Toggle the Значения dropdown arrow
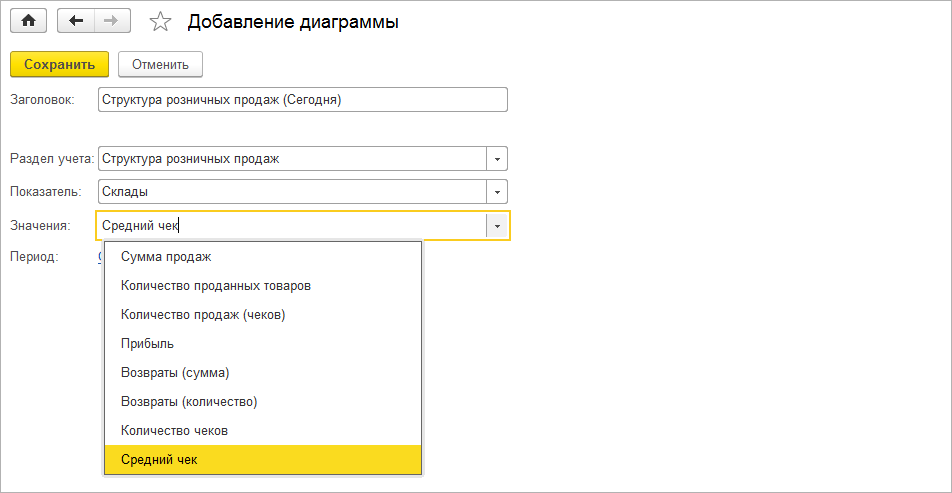 click(x=497, y=226)
